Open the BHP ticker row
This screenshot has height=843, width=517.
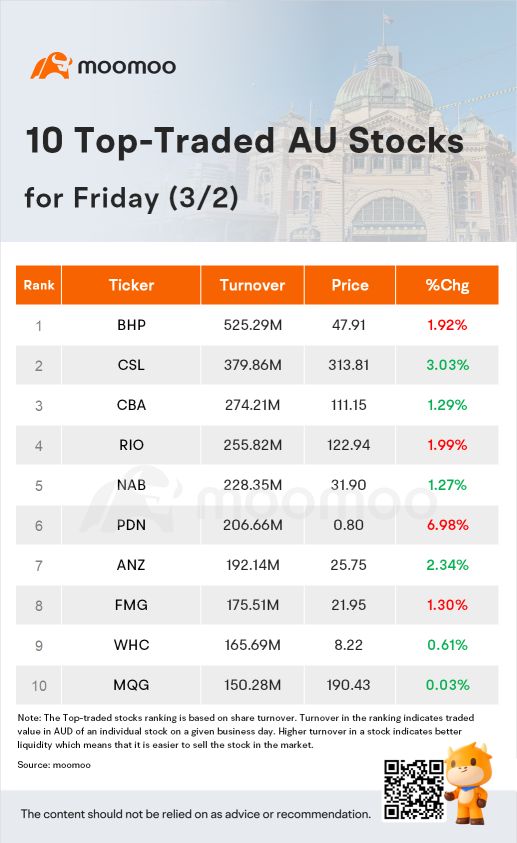[257, 325]
